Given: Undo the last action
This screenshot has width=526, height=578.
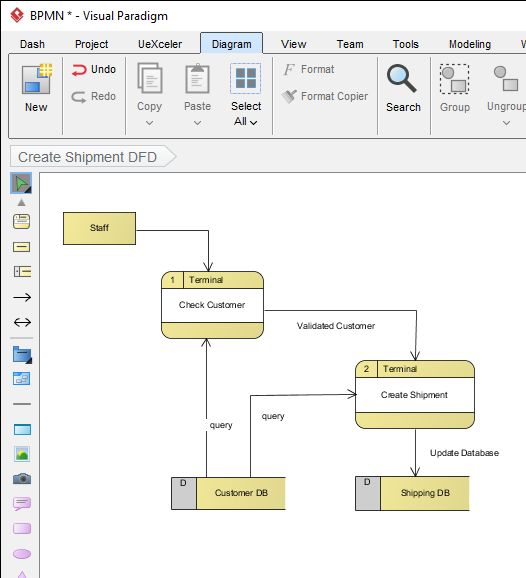Looking at the screenshot, I should [x=94, y=70].
